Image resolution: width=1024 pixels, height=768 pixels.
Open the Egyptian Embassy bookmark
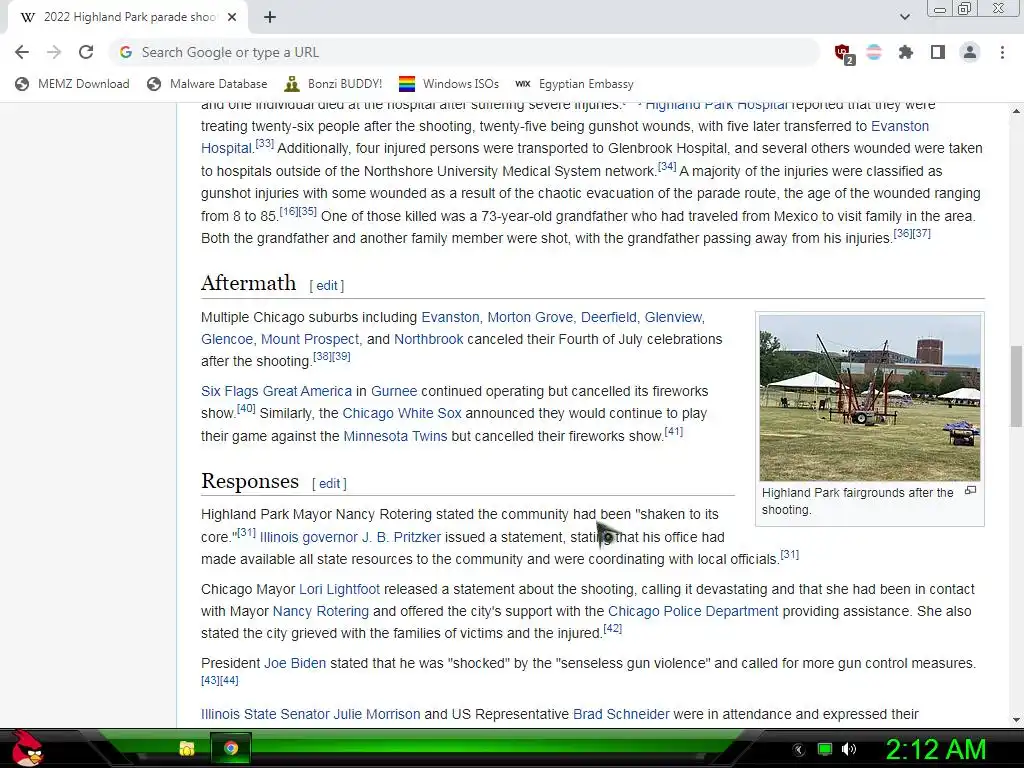tap(574, 84)
